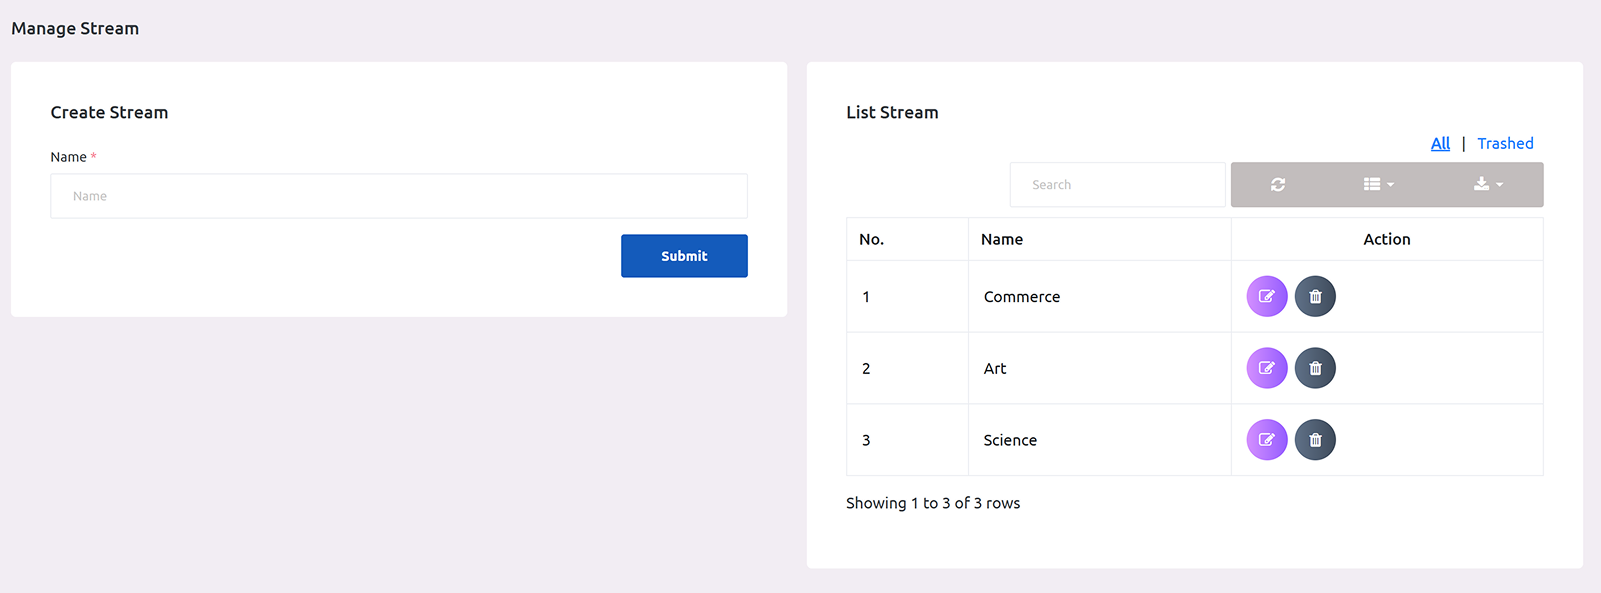
Task: Open the All streams link
Action: pos(1440,144)
